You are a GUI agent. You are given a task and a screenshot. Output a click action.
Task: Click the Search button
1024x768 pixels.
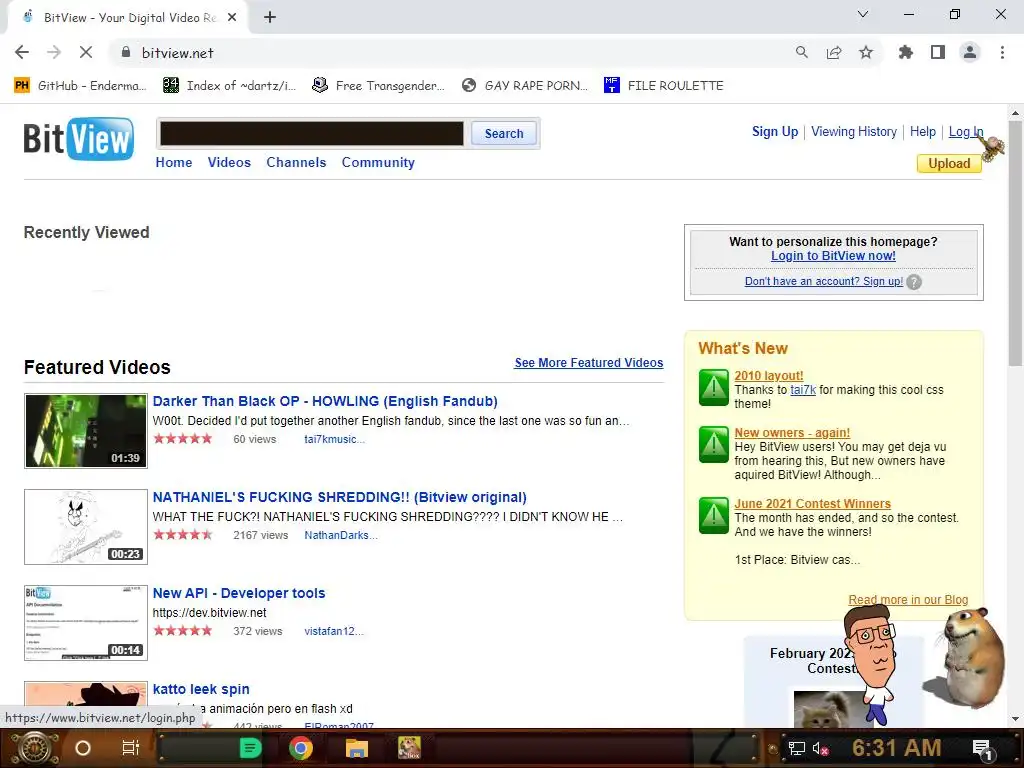click(504, 133)
